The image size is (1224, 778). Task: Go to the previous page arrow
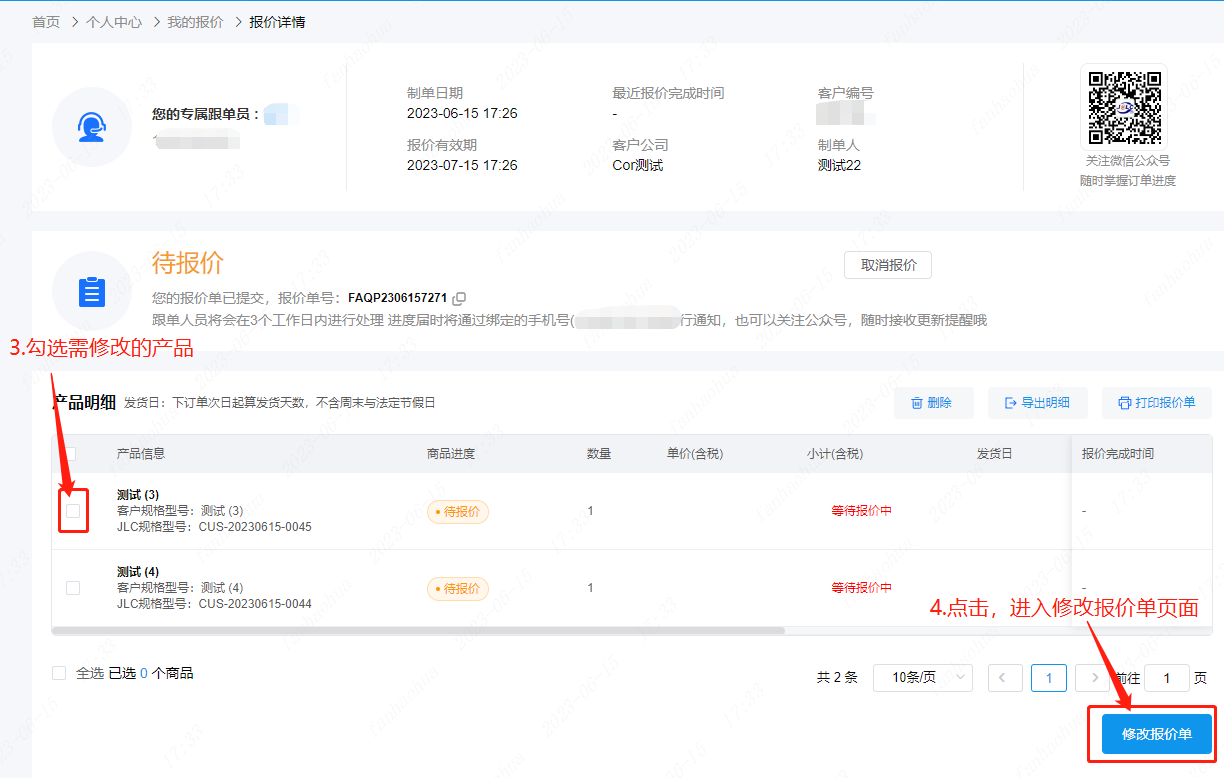pos(1004,678)
